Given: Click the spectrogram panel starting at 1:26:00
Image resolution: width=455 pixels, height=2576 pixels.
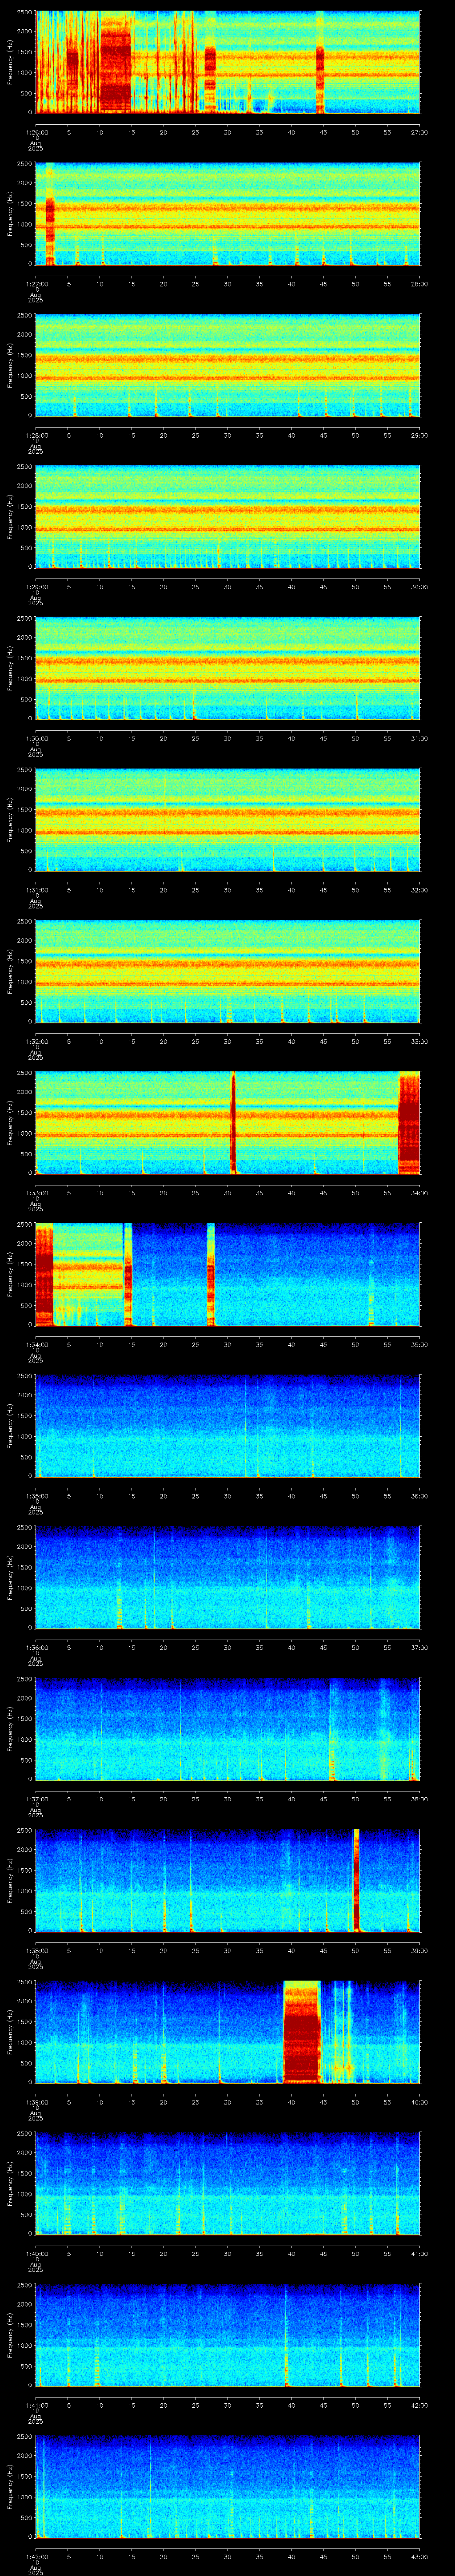Looking at the screenshot, I should pyautogui.click(x=228, y=62).
